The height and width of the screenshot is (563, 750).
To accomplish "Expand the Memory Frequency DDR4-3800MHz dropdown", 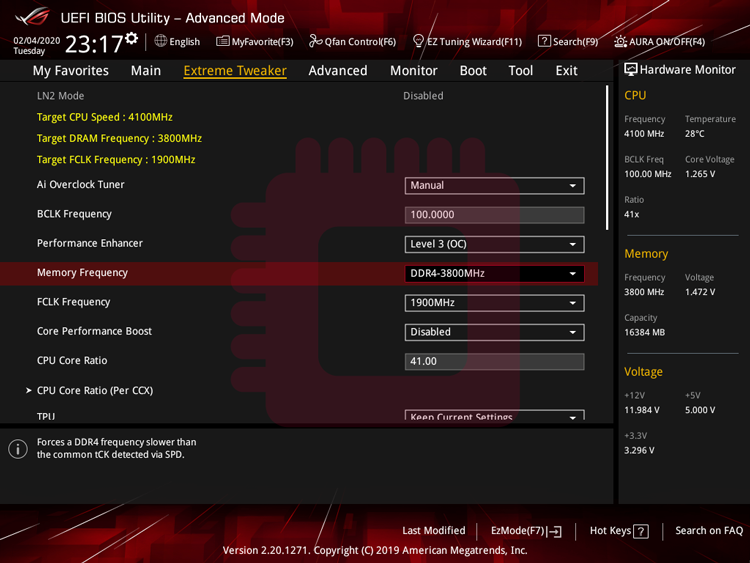I will click(494, 273).
